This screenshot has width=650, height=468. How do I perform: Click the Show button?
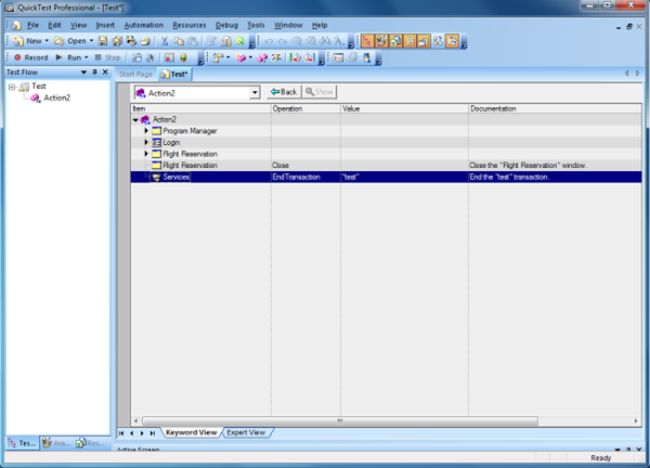[x=319, y=92]
